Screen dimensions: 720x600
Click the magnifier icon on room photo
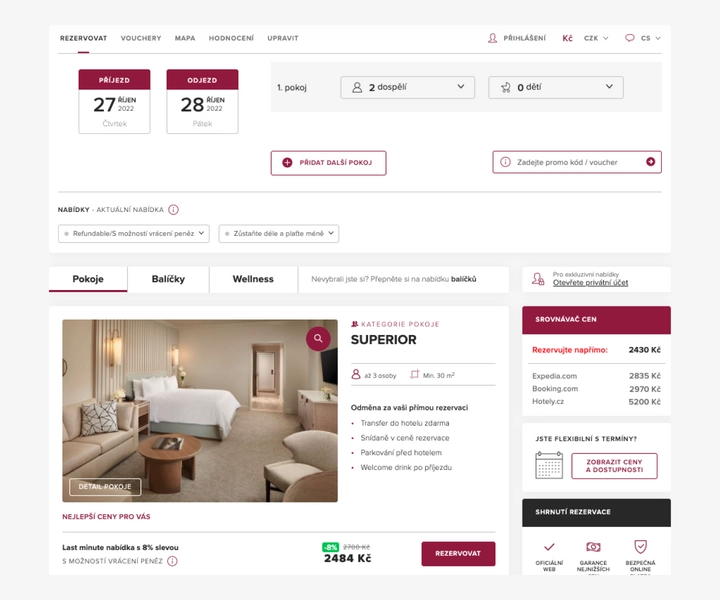coord(318,339)
